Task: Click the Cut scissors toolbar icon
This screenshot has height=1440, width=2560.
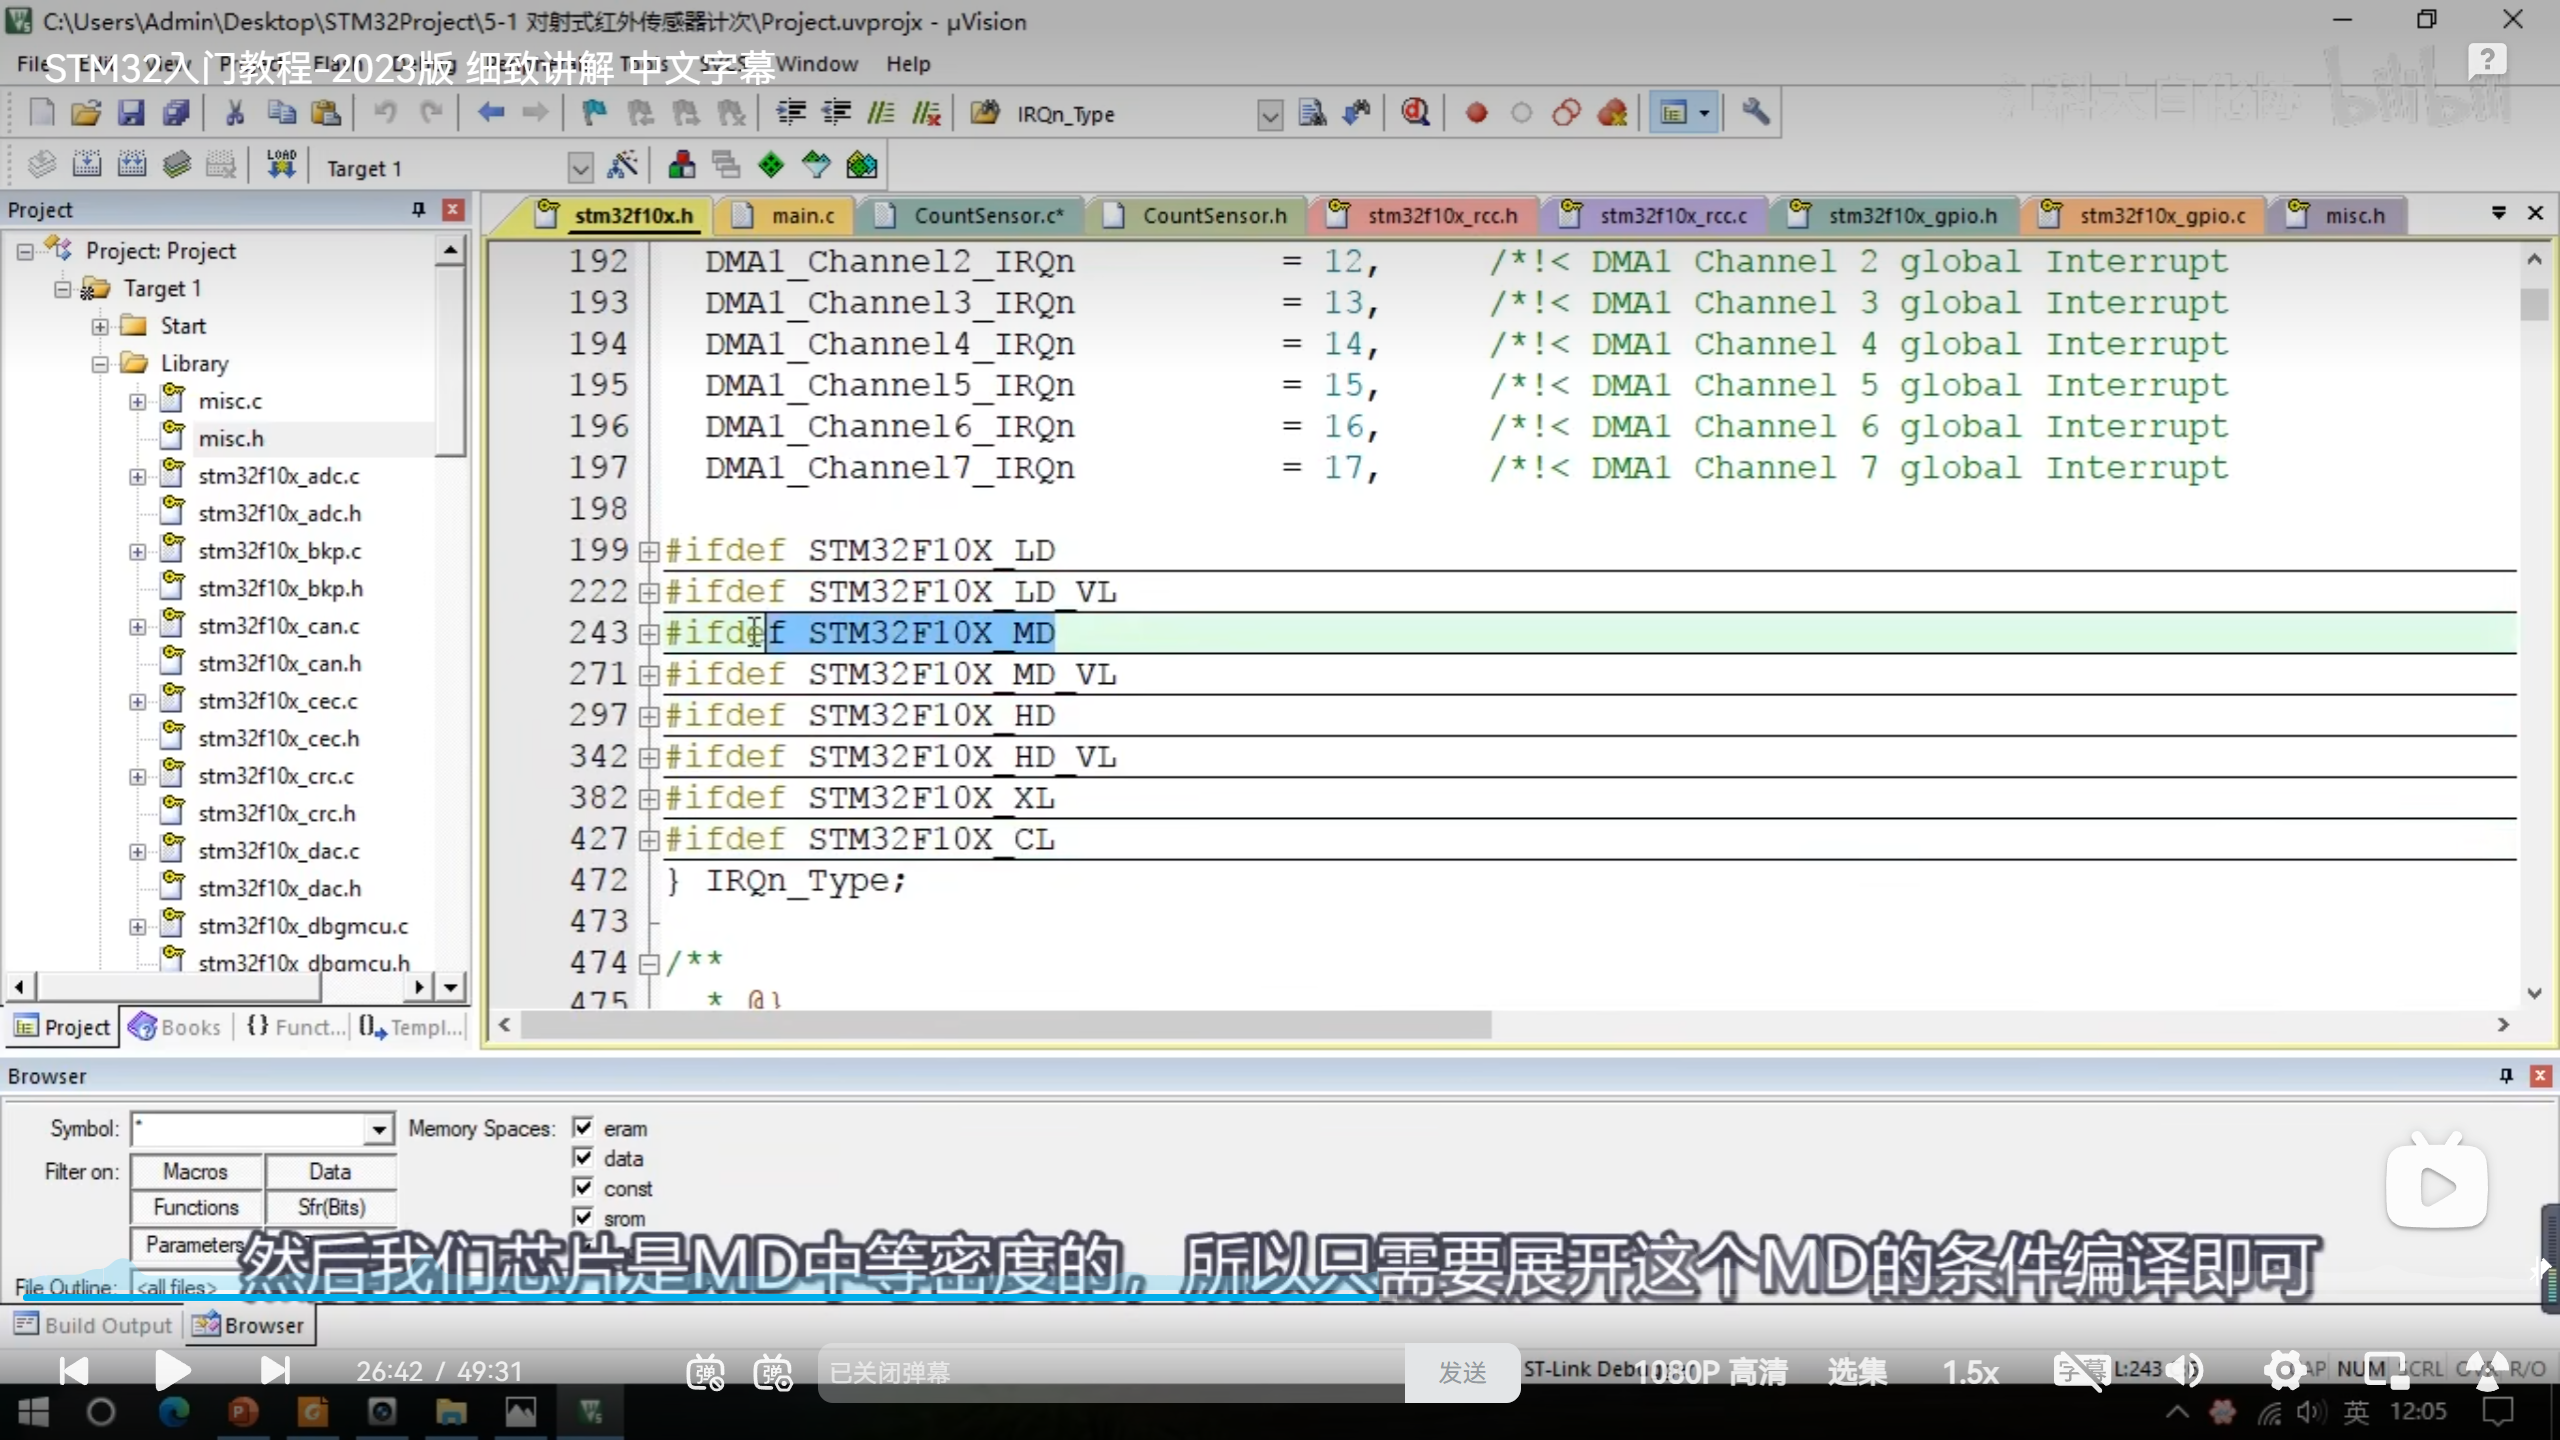Action: click(x=235, y=113)
